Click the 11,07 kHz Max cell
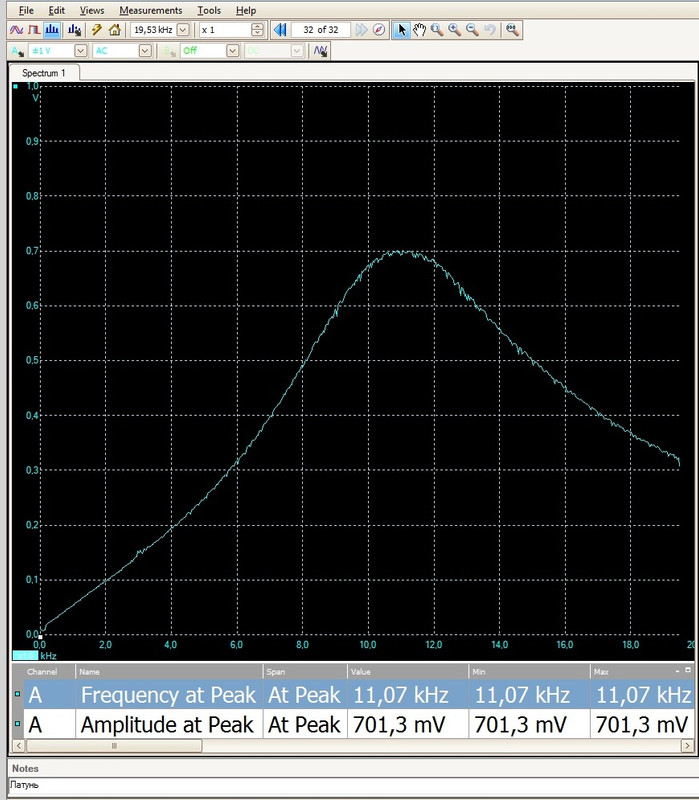This screenshot has height=800, width=699. [x=643, y=695]
